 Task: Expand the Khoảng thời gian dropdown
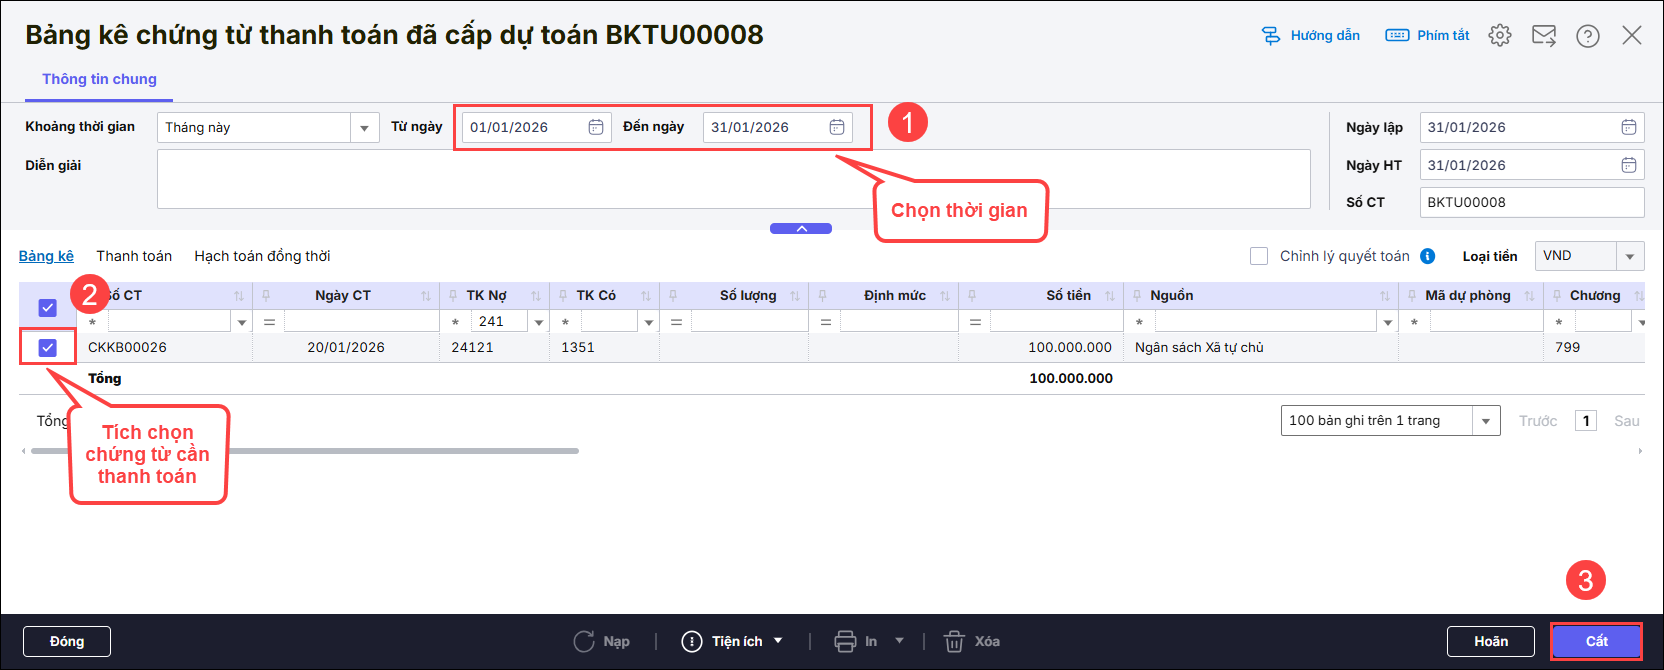(x=364, y=128)
